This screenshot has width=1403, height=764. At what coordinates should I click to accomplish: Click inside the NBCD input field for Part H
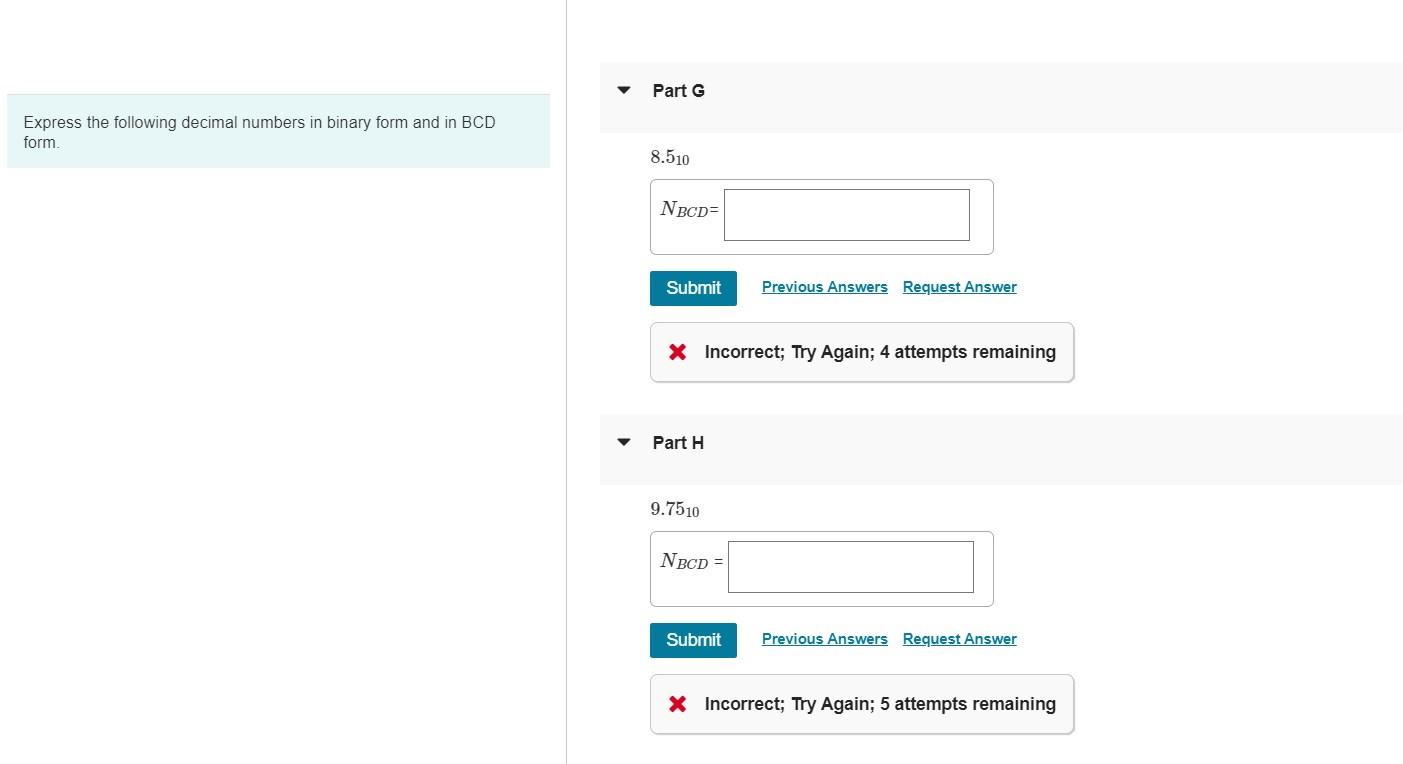pos(850,566)
